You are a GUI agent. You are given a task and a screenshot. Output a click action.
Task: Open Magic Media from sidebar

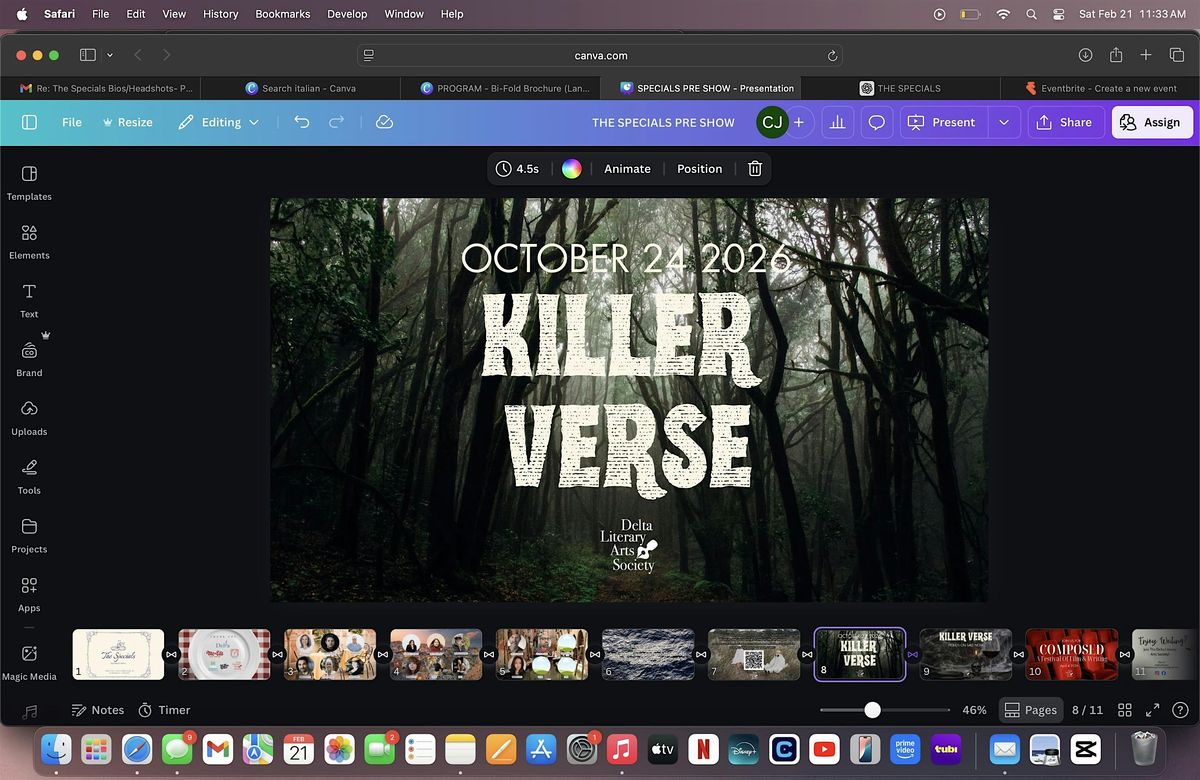coord(29,662)
